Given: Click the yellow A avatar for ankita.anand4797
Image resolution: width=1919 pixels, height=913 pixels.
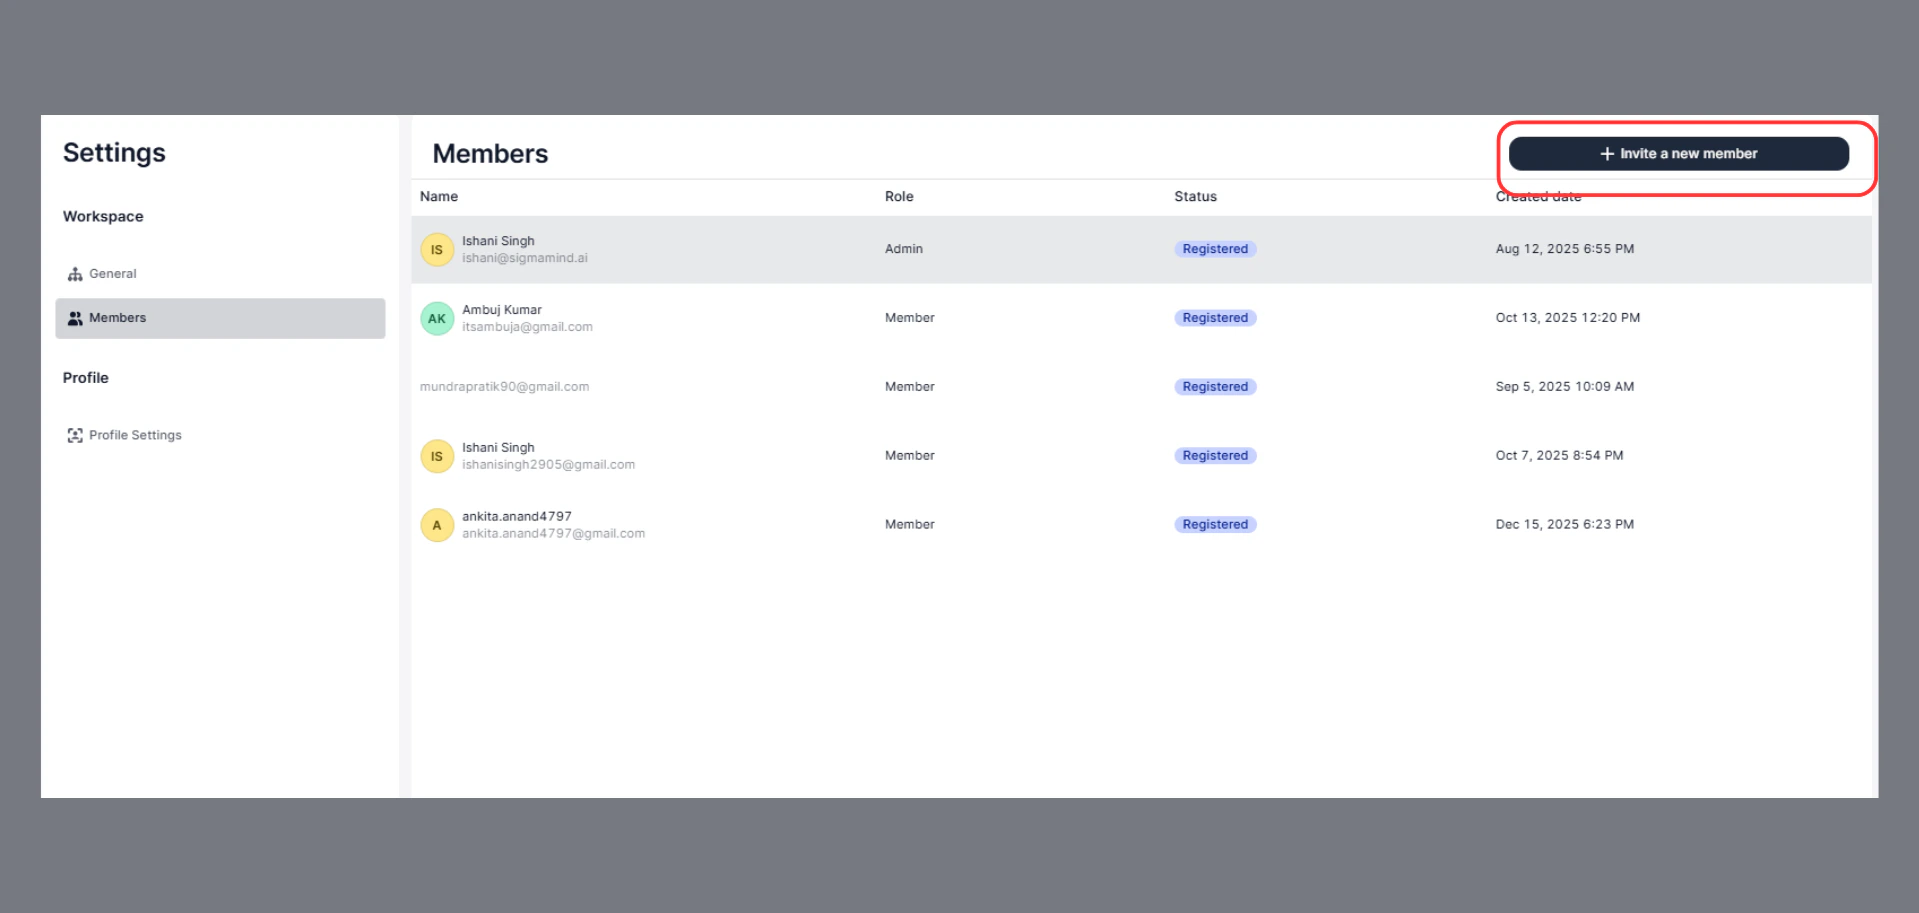Looking at the screenshot, I should tap(437, 525).
